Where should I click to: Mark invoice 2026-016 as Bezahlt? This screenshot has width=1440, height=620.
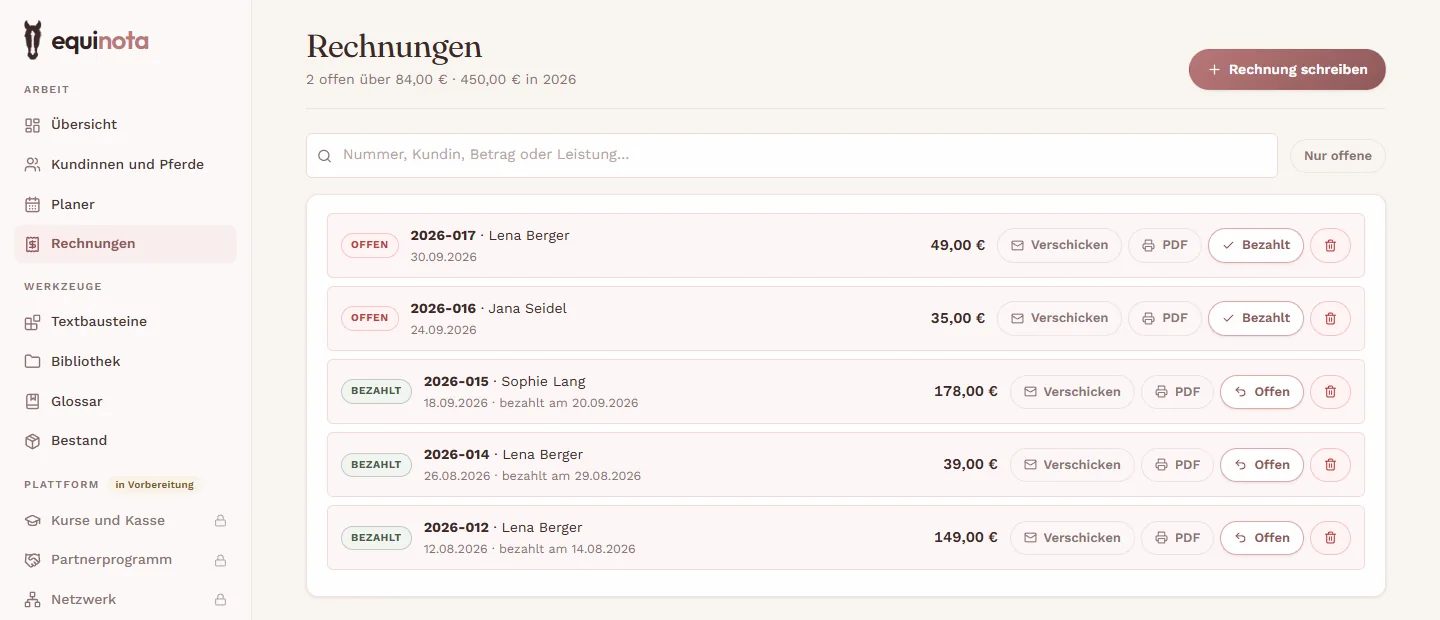coord(1255,318)
